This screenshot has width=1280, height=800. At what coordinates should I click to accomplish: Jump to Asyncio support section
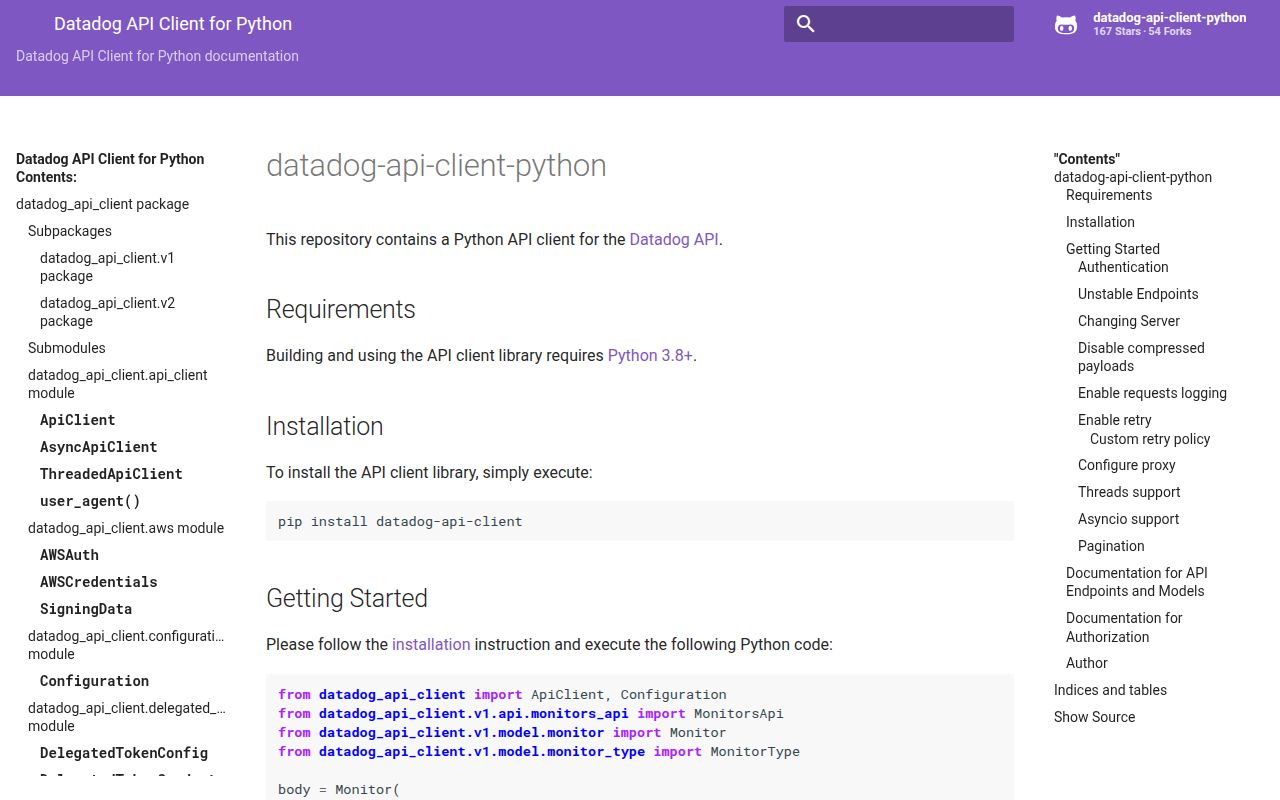pyautogui.click(x=1128, y=519)
